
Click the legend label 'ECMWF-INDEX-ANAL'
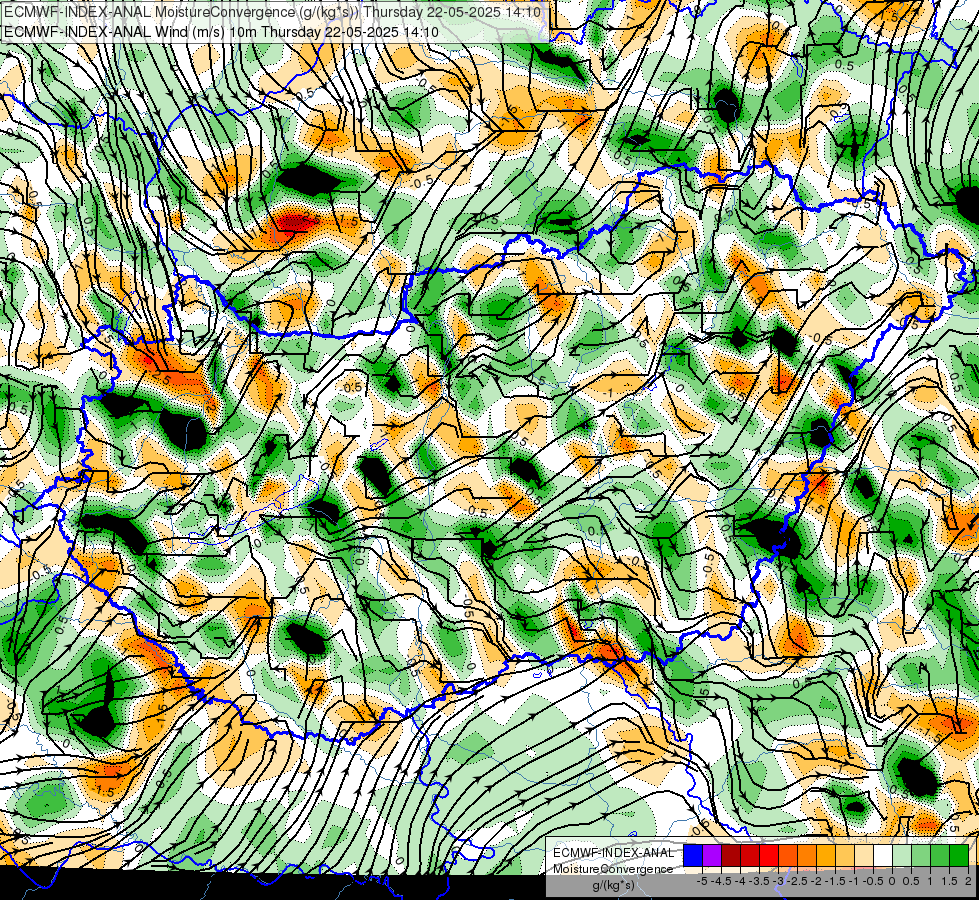point(613,853)
